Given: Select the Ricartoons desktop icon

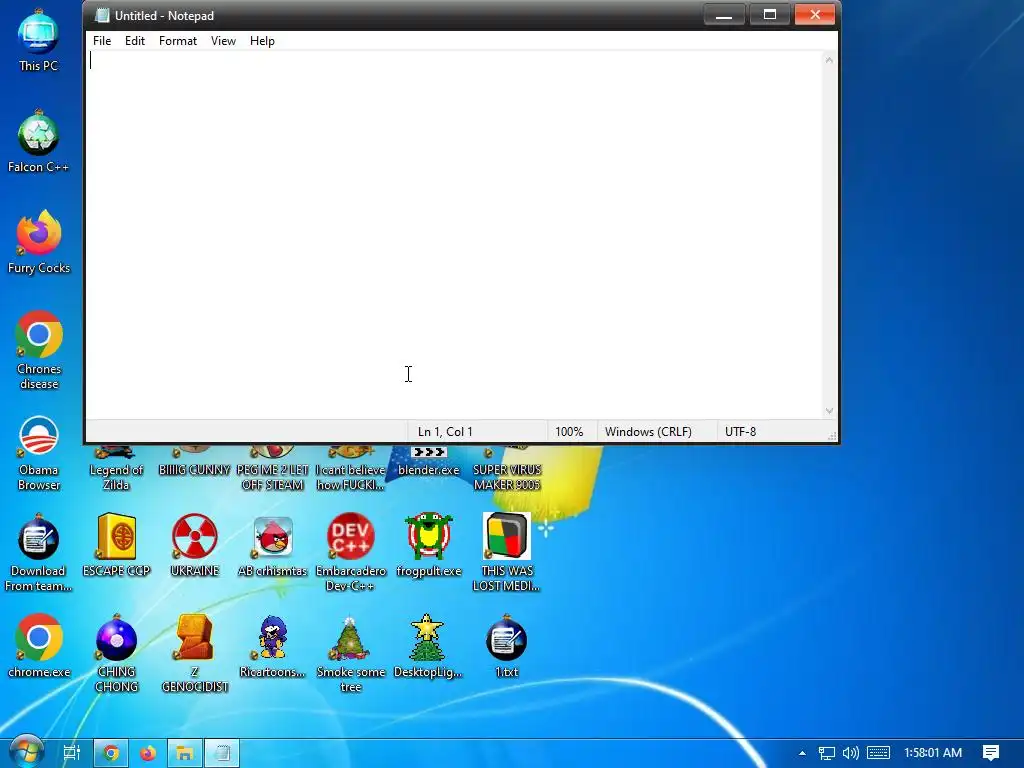Looking at the screenshot, I should (272, 646).
